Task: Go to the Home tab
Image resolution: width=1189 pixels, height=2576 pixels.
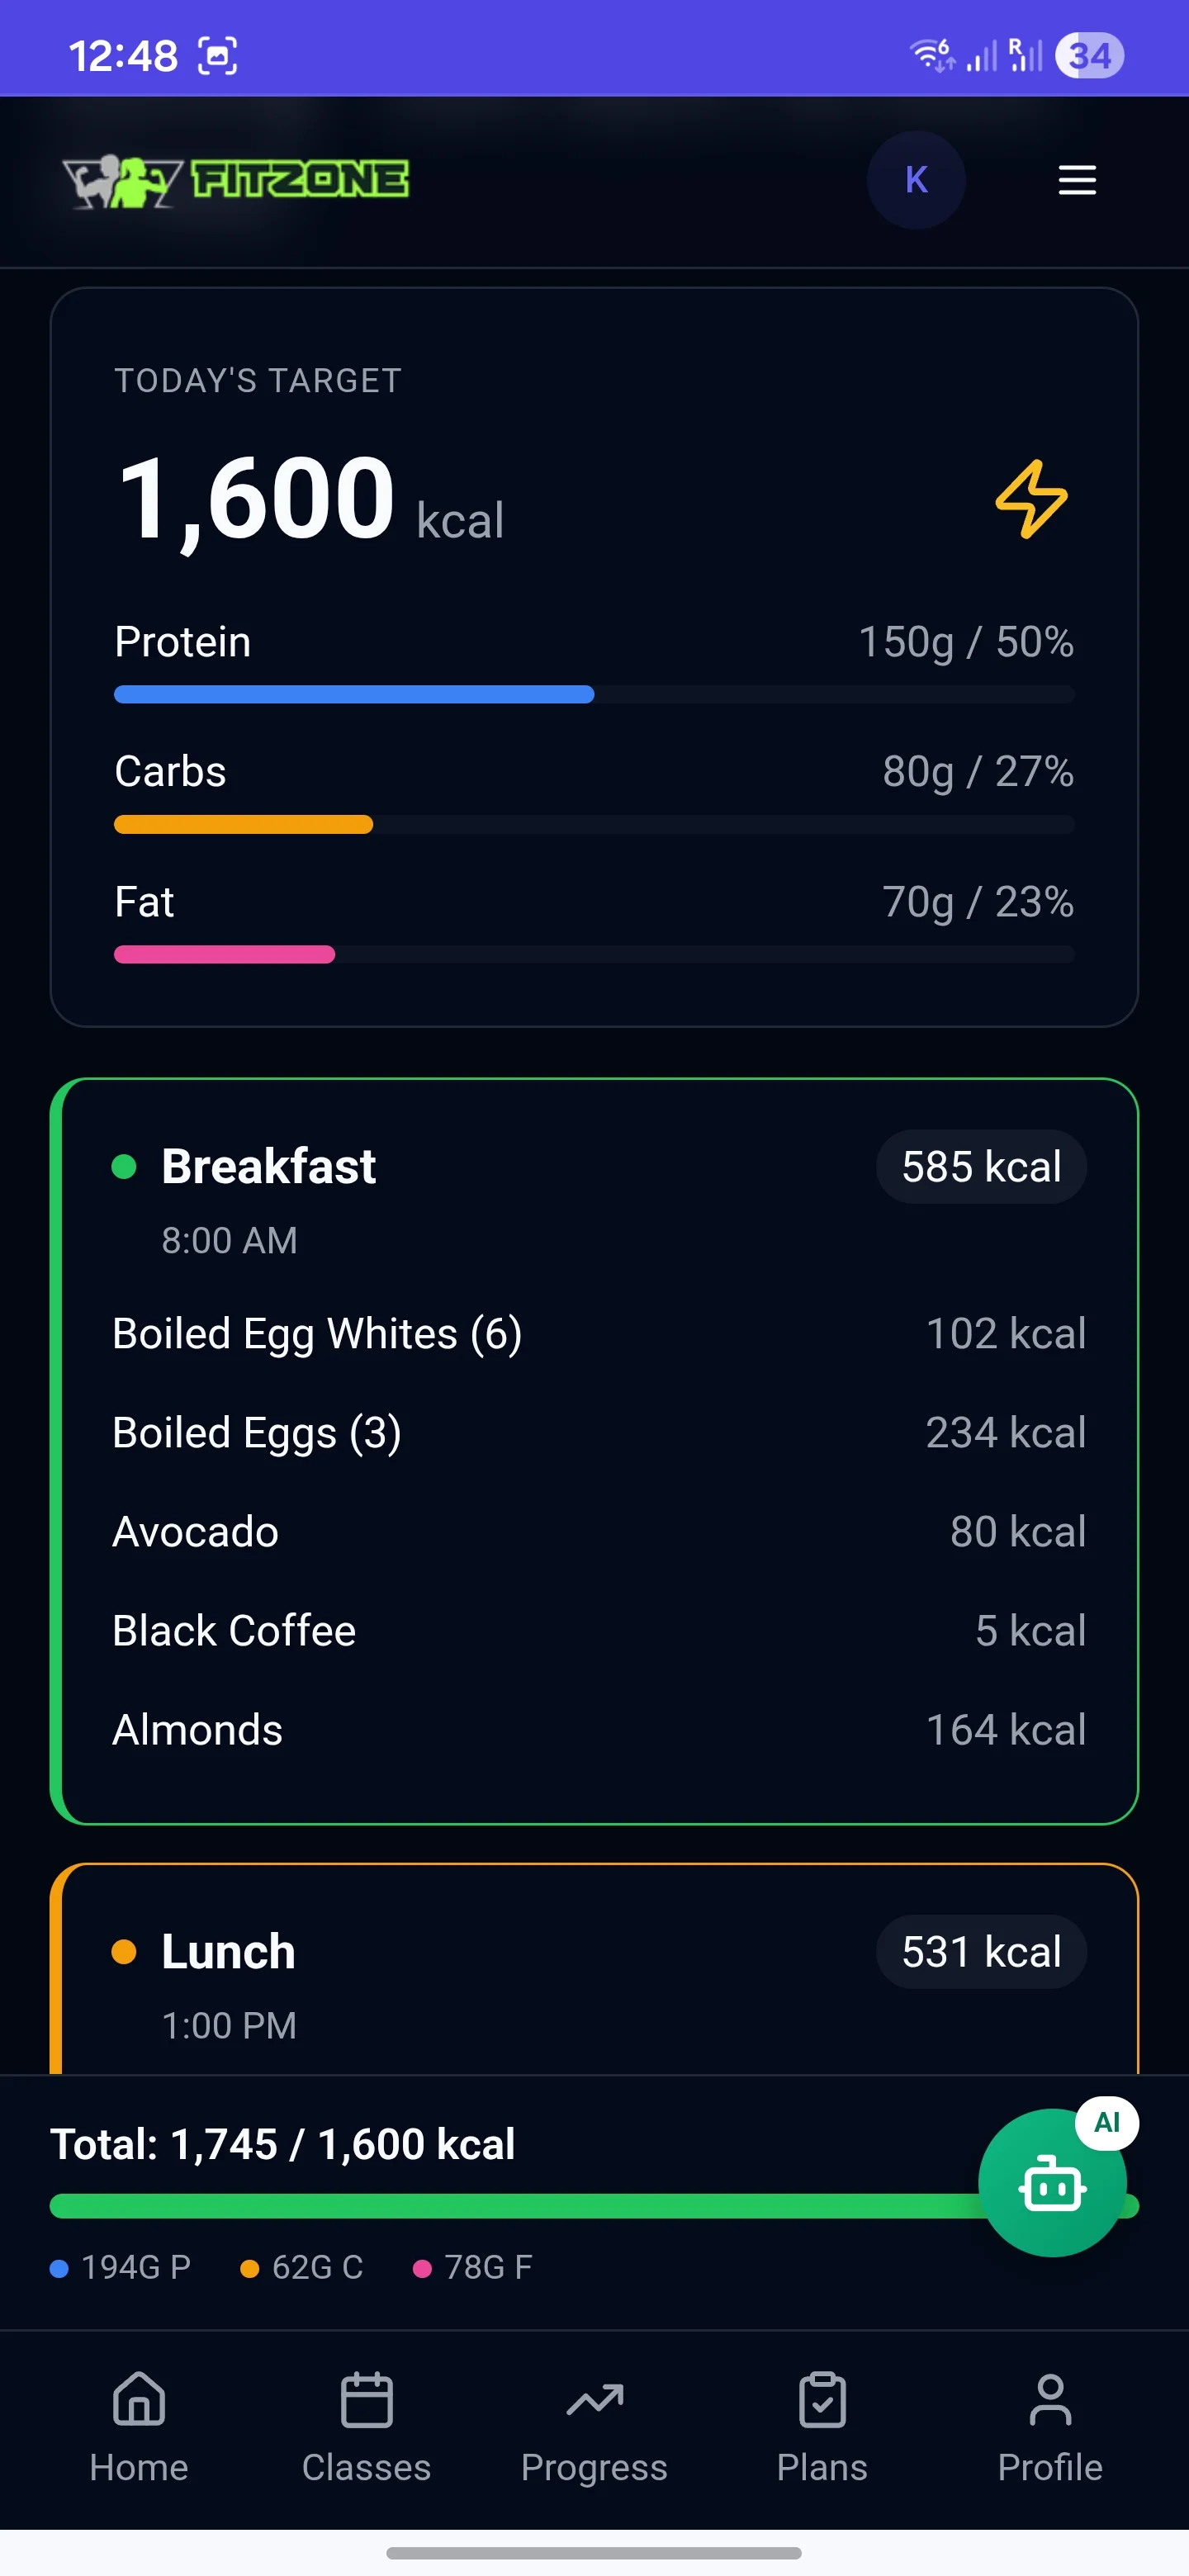Action: [139, 2425]
